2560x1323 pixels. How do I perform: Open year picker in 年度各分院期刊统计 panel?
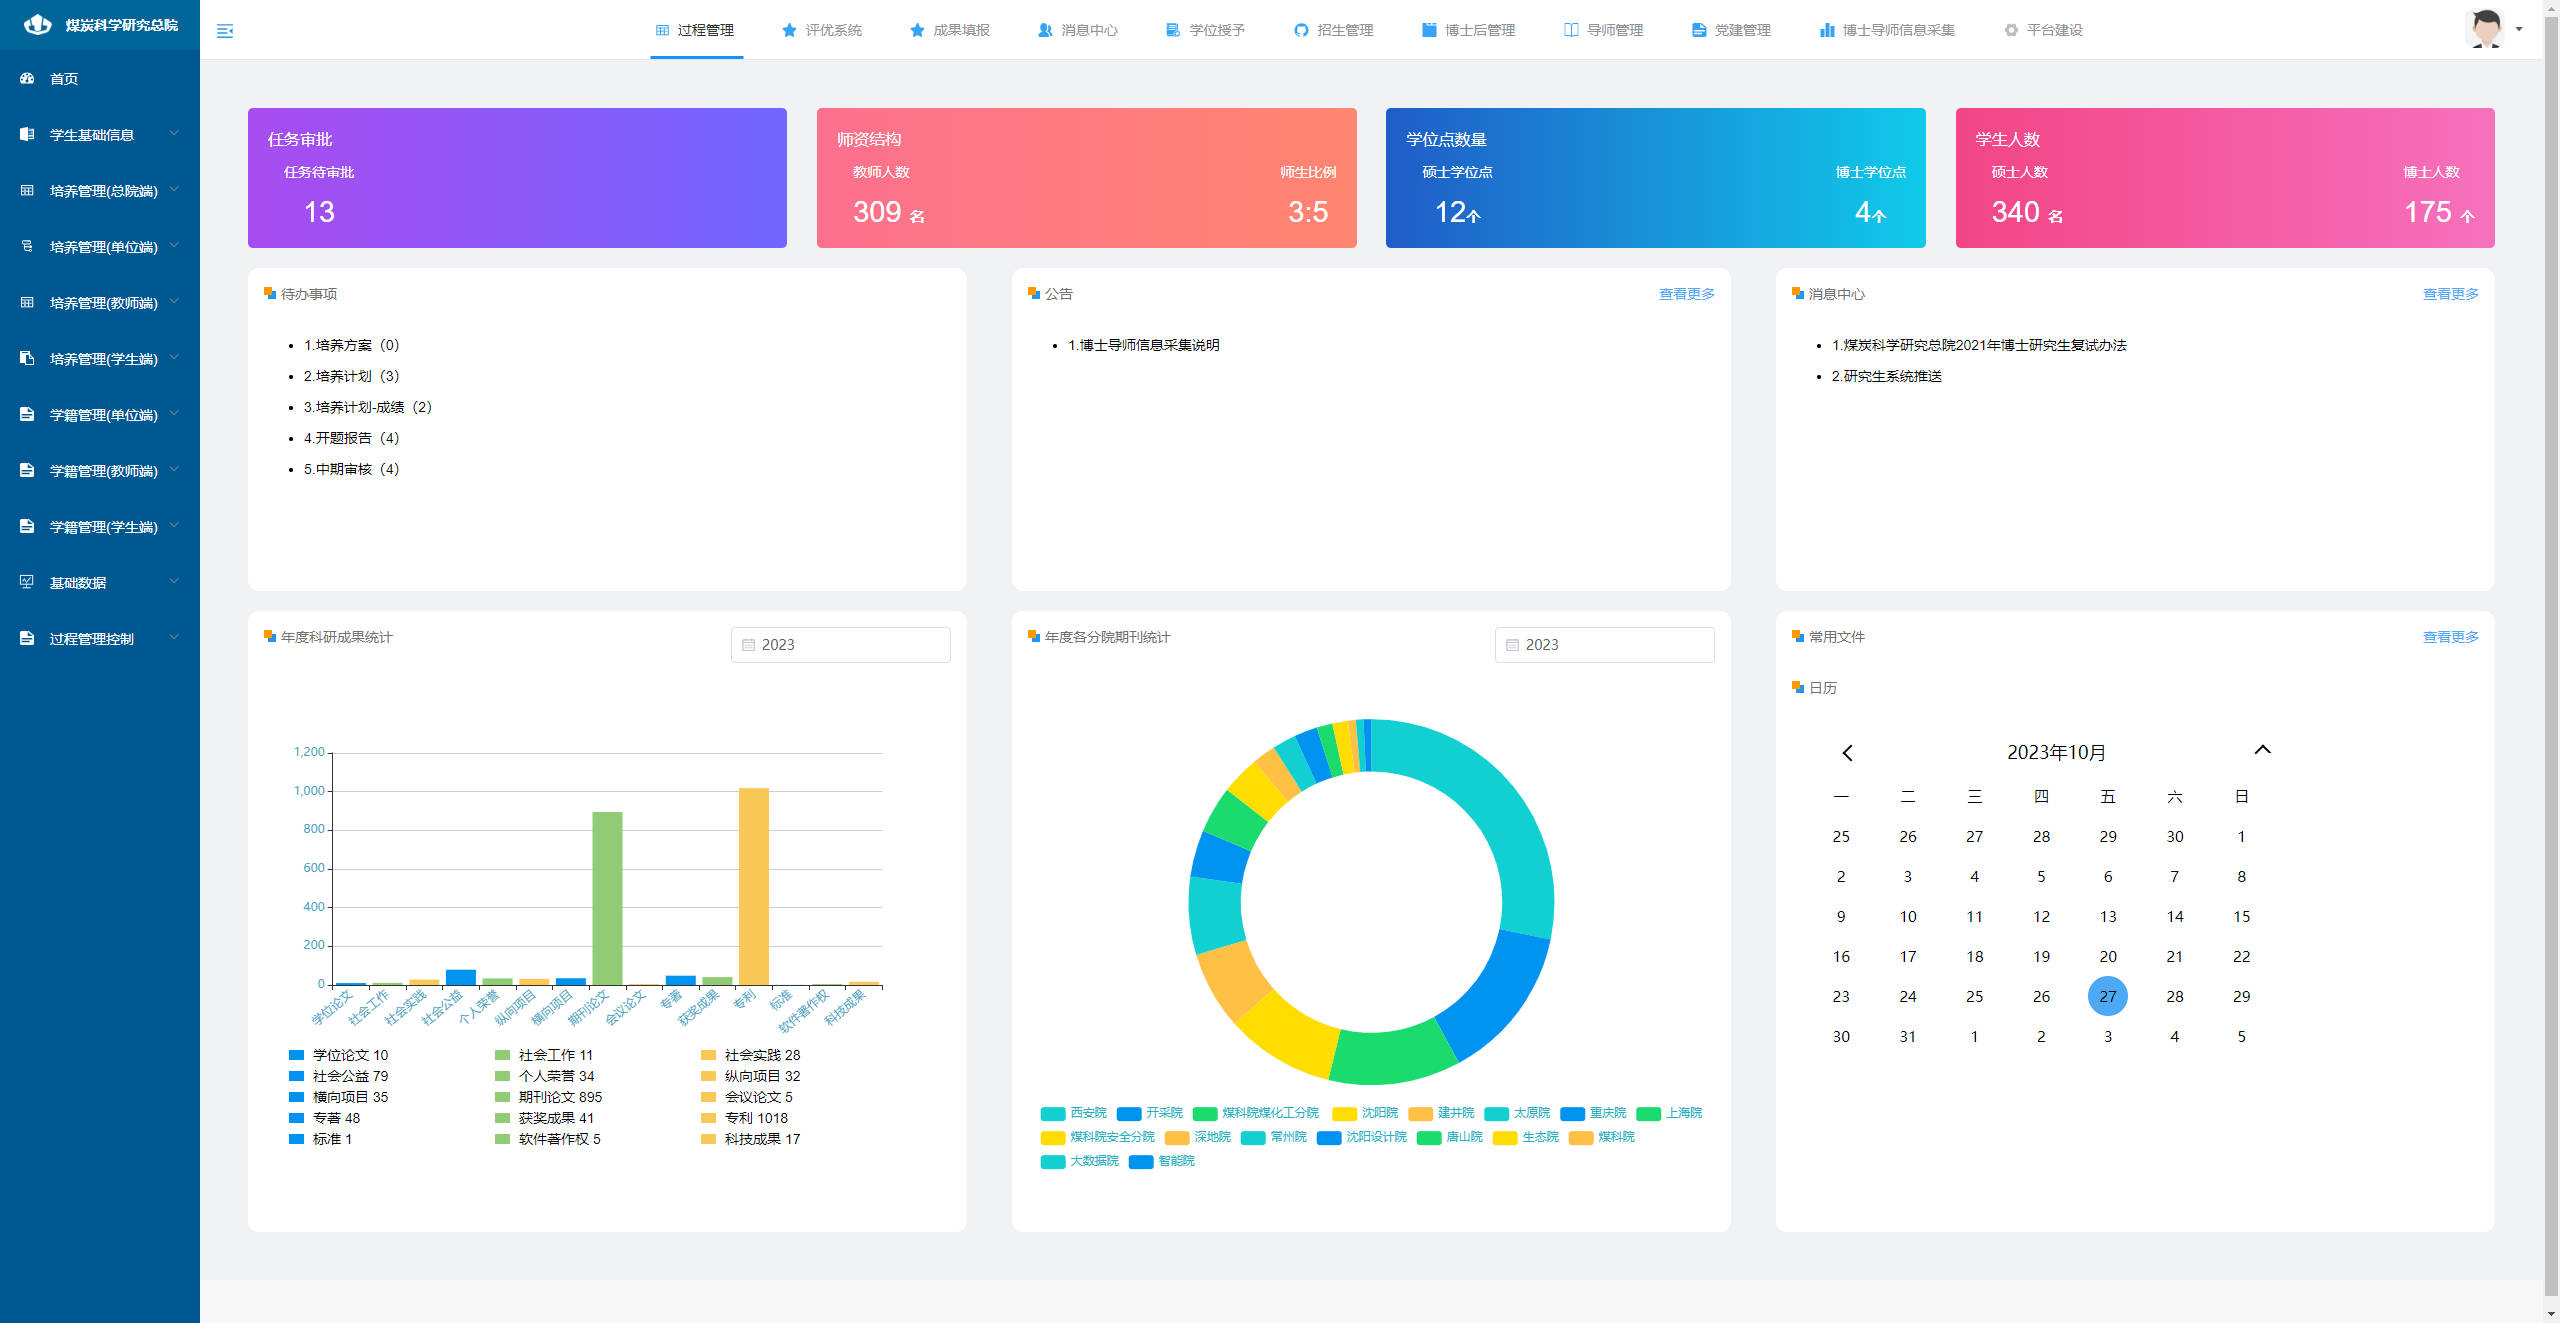pyautogui.click(x=1604, y=645)
